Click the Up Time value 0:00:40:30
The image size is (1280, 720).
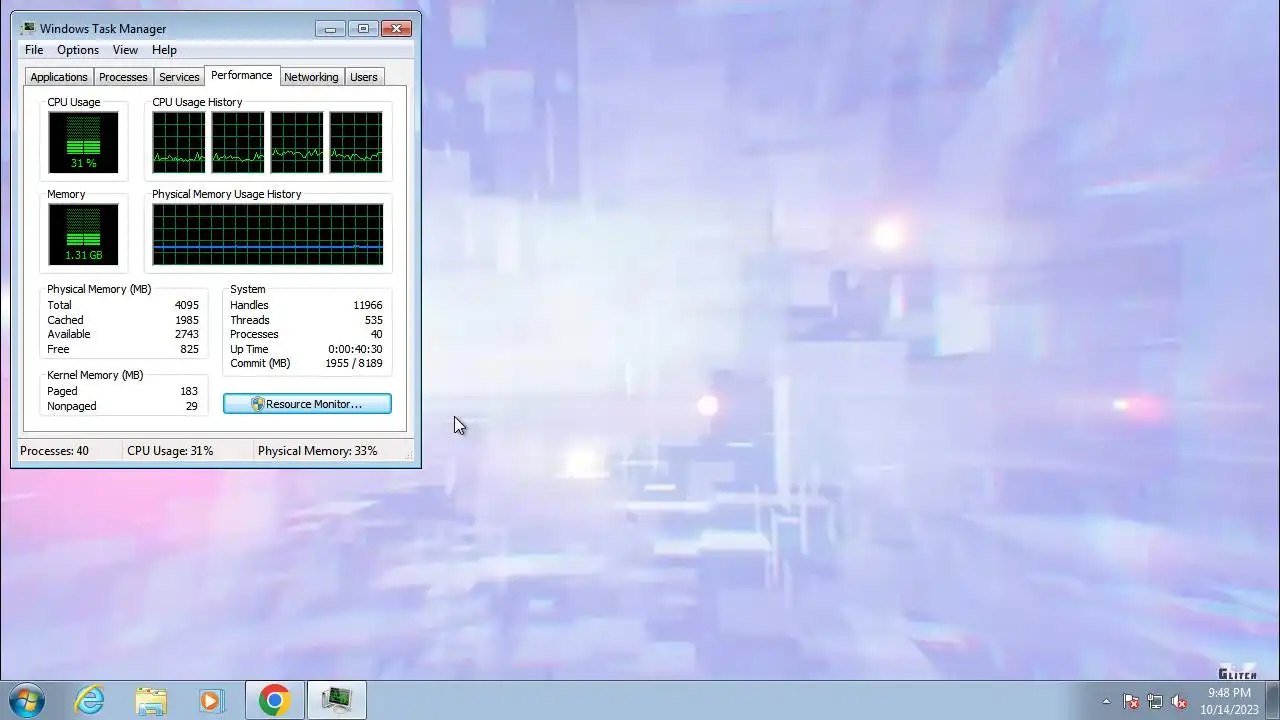pyautogui.click(x=355, y=349)
